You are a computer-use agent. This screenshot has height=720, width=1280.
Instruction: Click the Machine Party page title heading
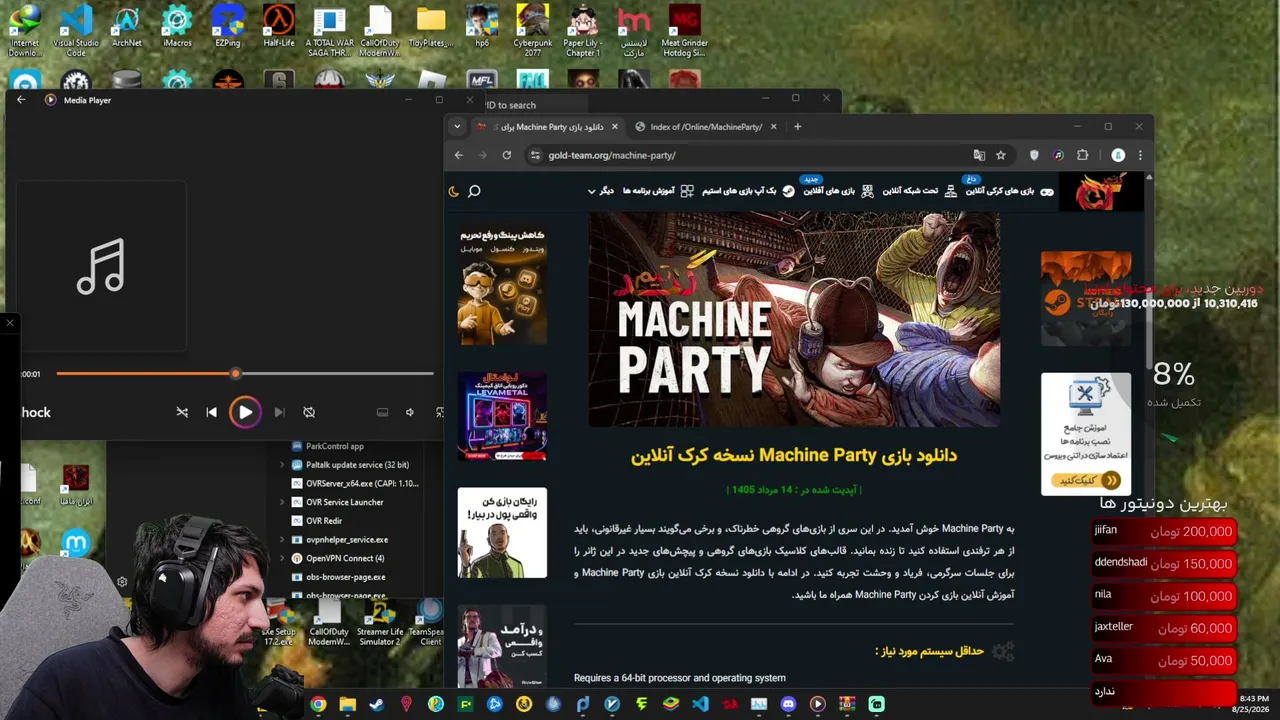[794, 455]
